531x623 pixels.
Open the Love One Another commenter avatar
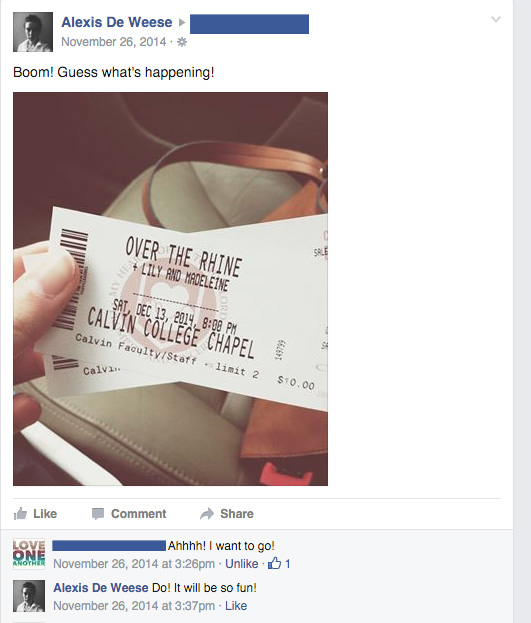pos(29,554)
